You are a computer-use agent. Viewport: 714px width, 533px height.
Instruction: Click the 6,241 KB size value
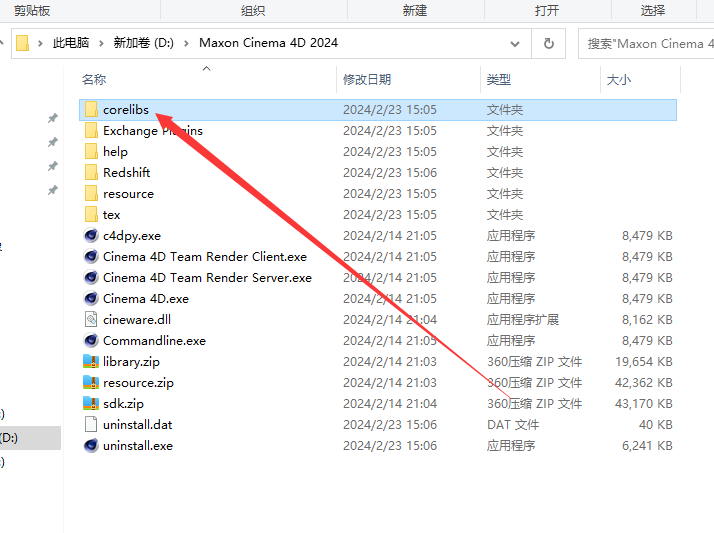[x=647, y=446]
